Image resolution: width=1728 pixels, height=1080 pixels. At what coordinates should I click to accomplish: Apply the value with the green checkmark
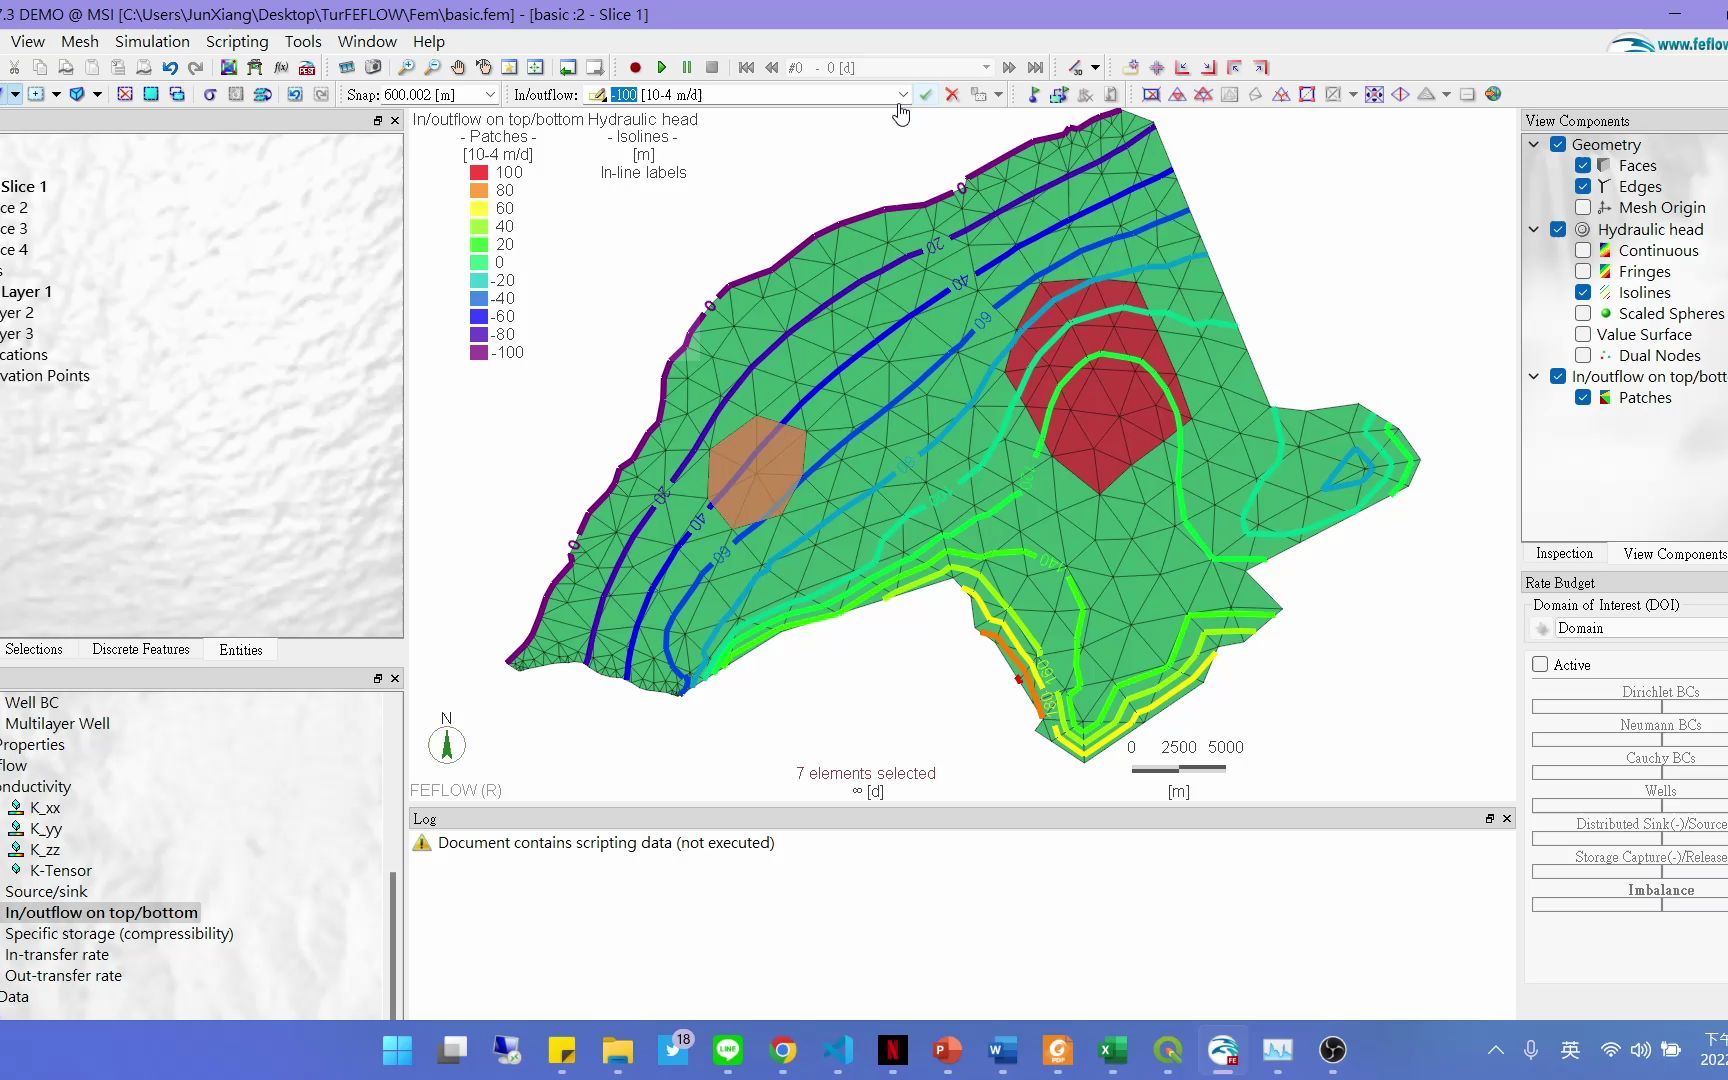(926, 94)
